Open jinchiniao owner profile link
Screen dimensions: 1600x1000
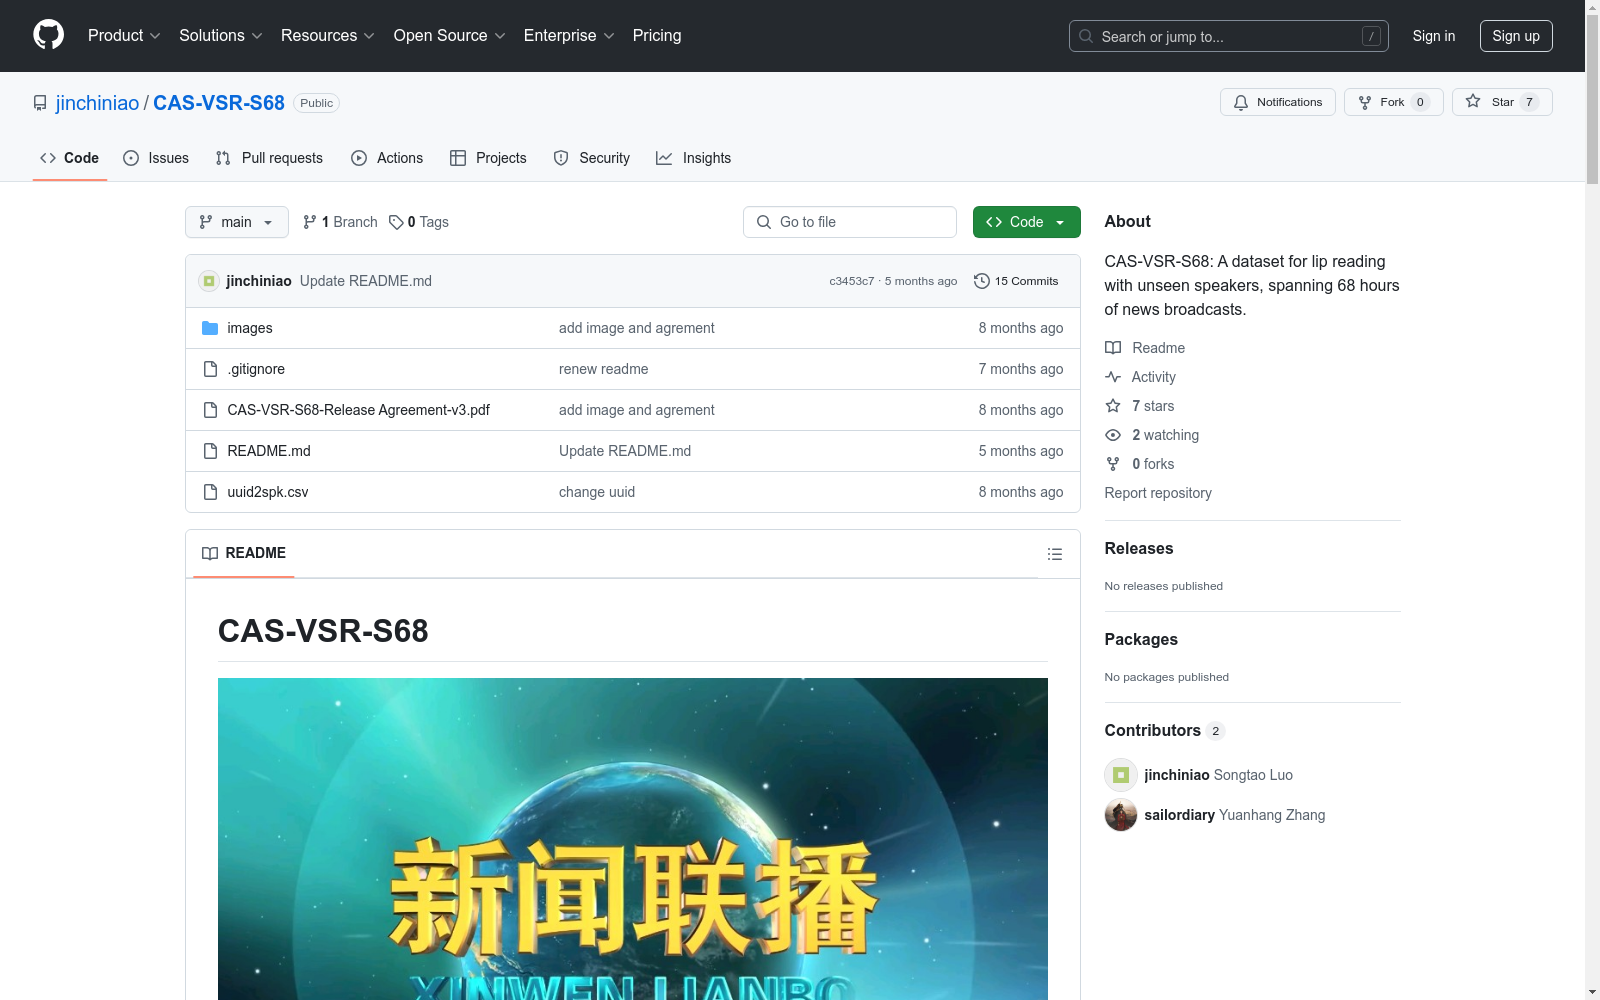[98, 103]
